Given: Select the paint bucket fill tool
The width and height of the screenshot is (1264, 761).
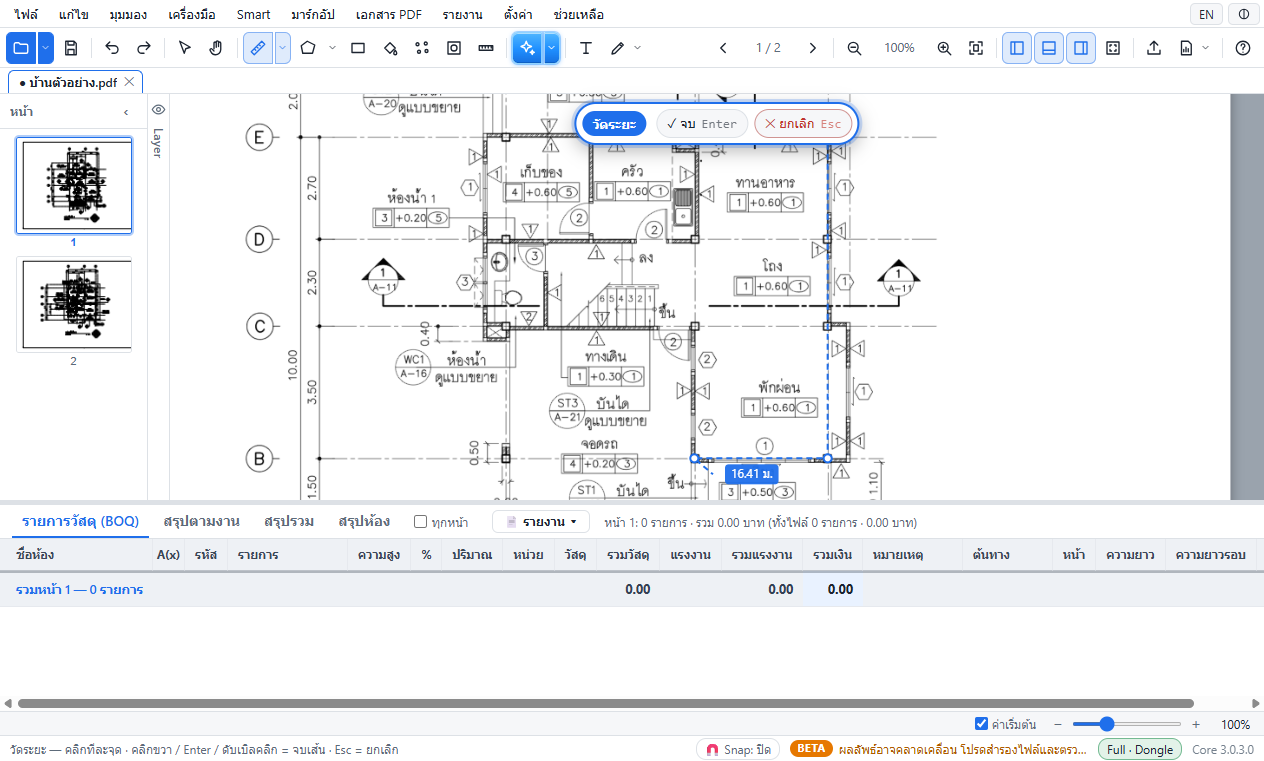Looking at the screenshot, I should [390, 48].
